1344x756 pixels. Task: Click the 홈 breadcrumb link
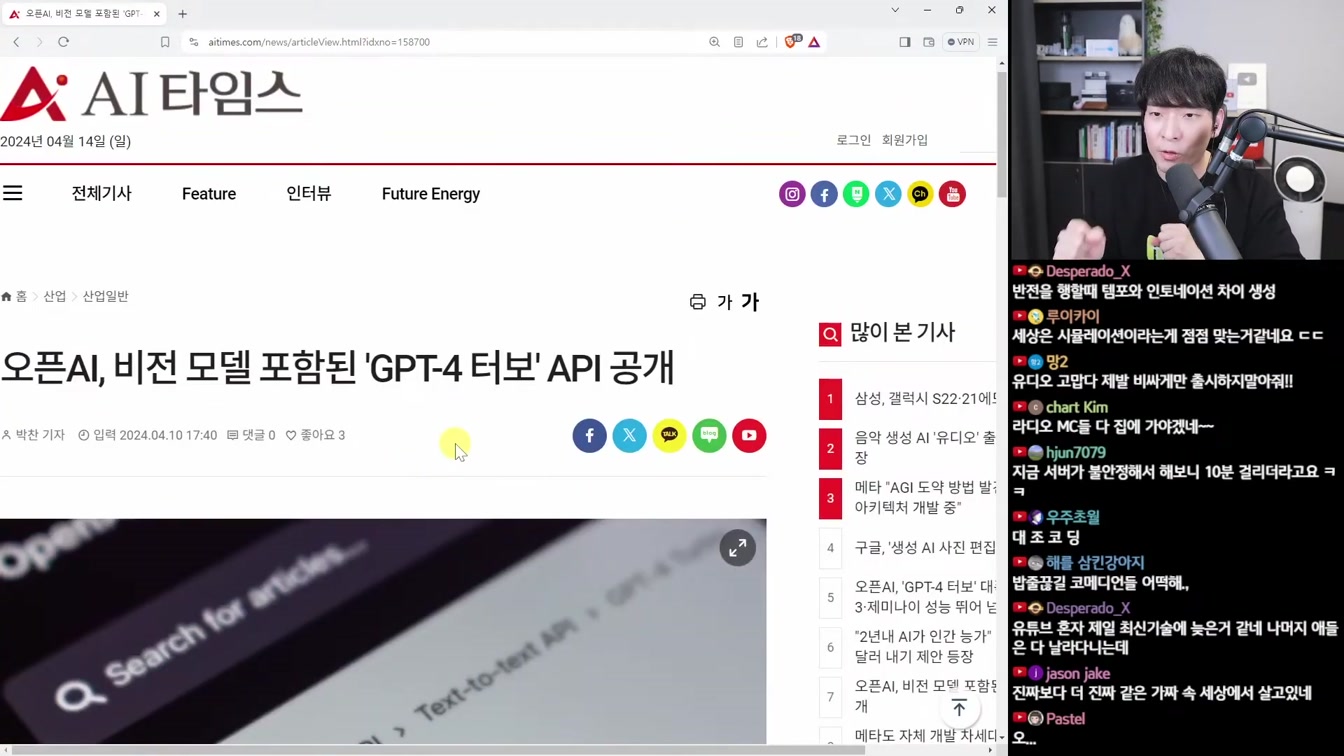[15, 297]
